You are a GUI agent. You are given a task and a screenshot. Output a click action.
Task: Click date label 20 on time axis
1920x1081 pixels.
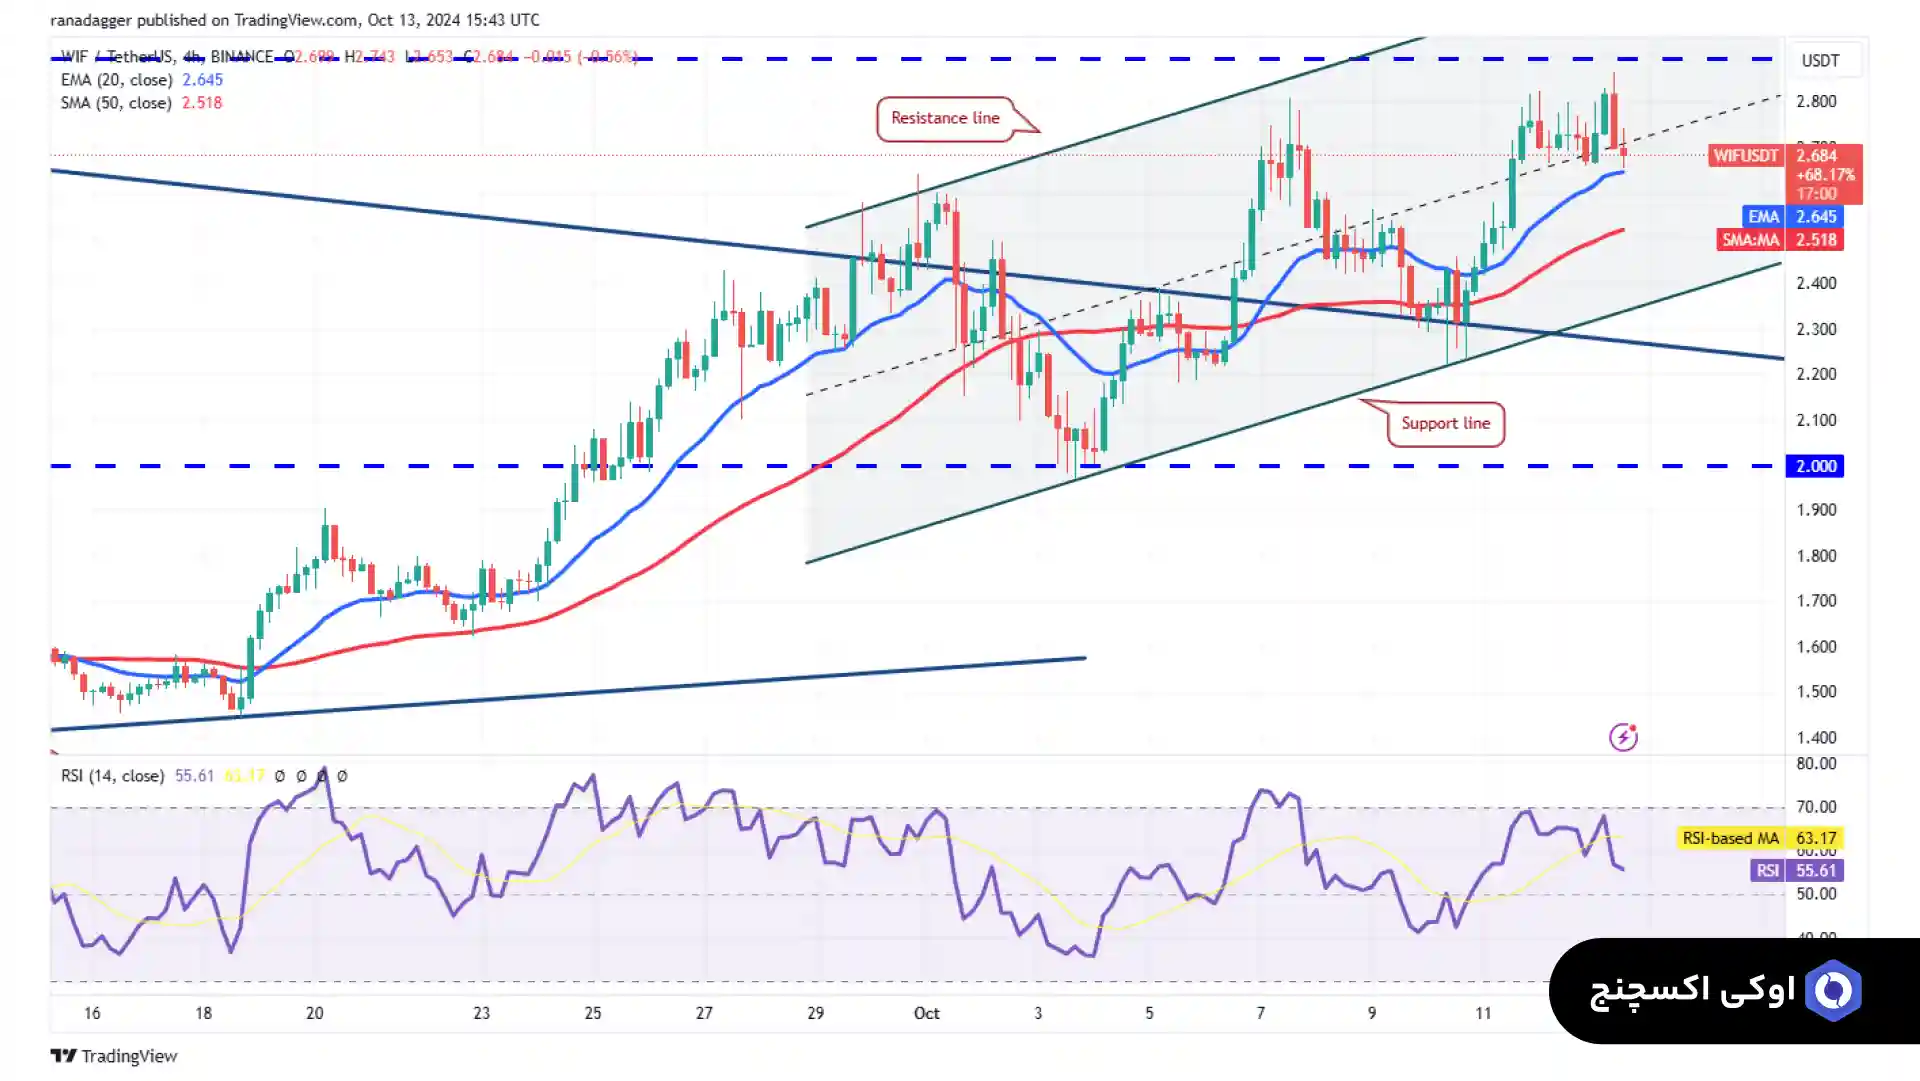[x=315, y=1013]
